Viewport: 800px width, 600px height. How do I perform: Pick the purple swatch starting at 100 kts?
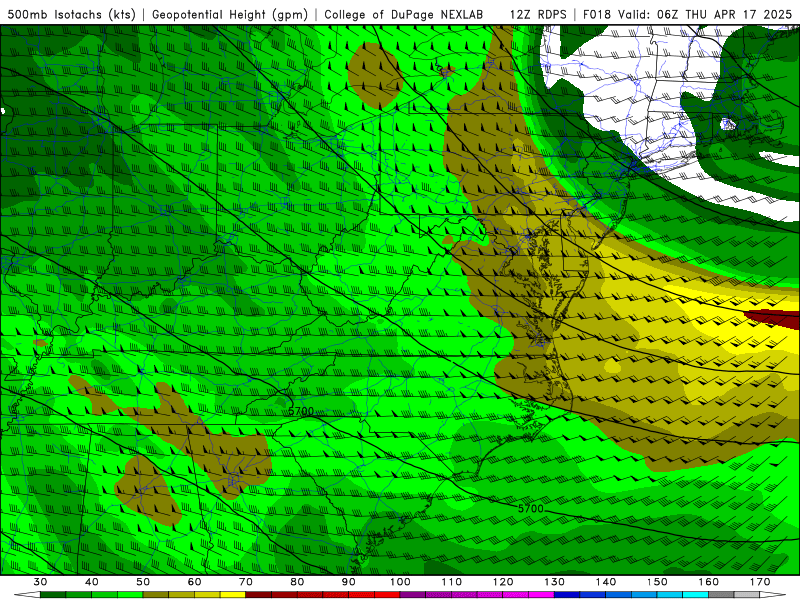[x=413, y=595]
